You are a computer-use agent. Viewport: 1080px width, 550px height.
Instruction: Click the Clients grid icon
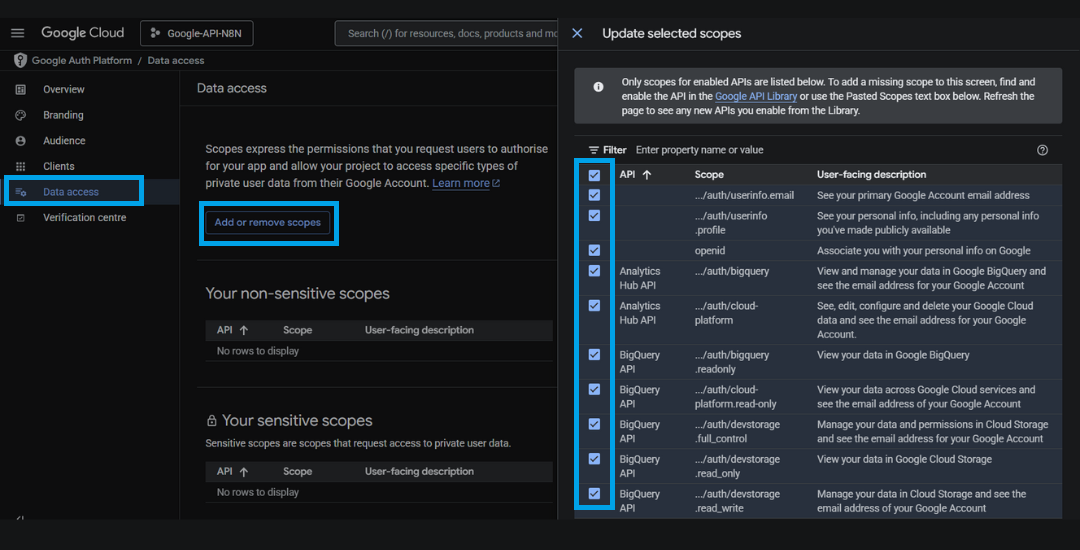(x=21, y=166)
